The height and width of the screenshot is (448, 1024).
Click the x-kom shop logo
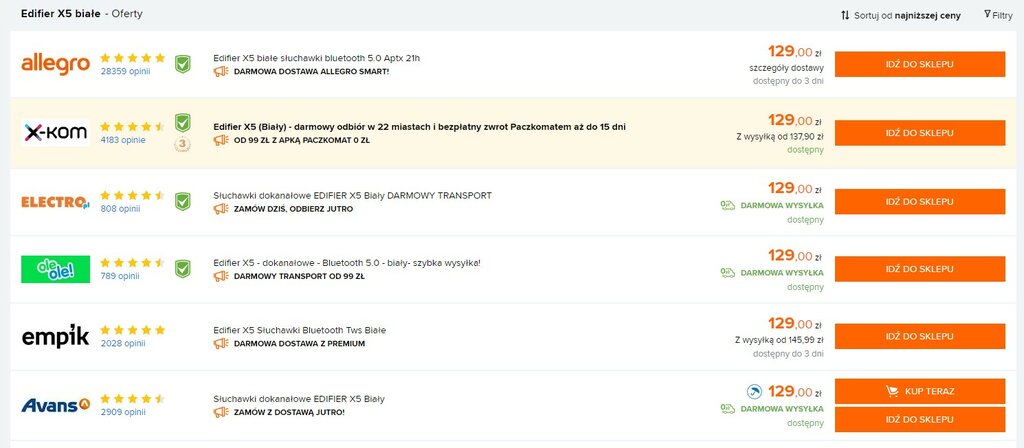click(x=56, y=133)
